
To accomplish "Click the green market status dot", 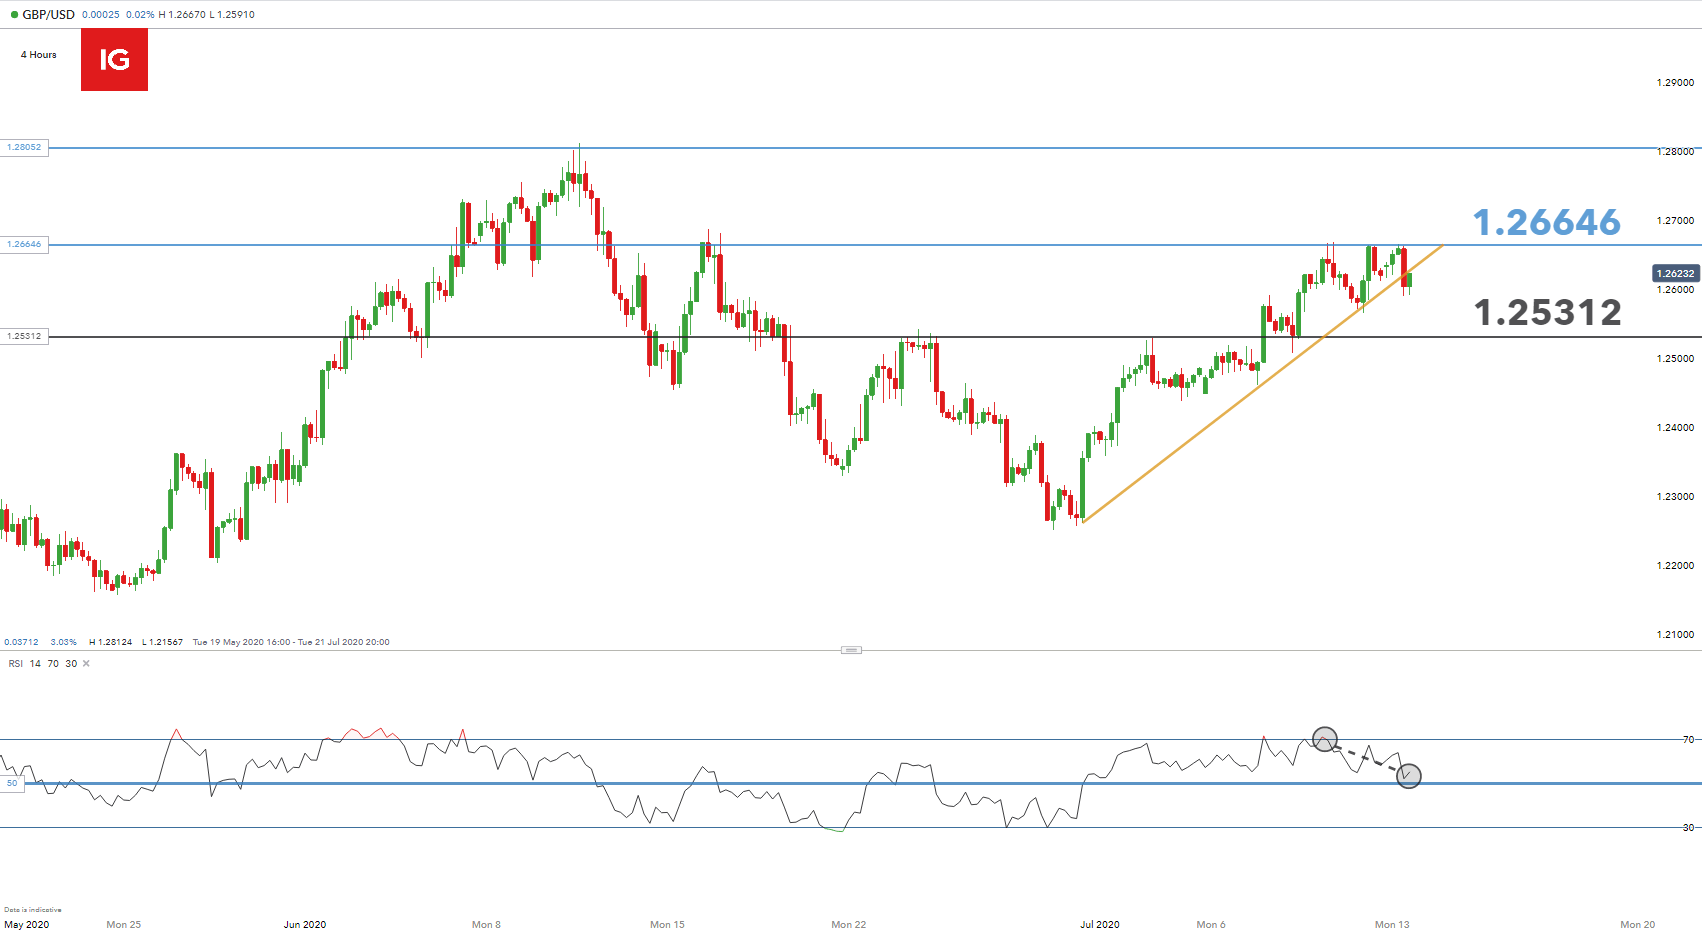I will click(x=14, y=15).
